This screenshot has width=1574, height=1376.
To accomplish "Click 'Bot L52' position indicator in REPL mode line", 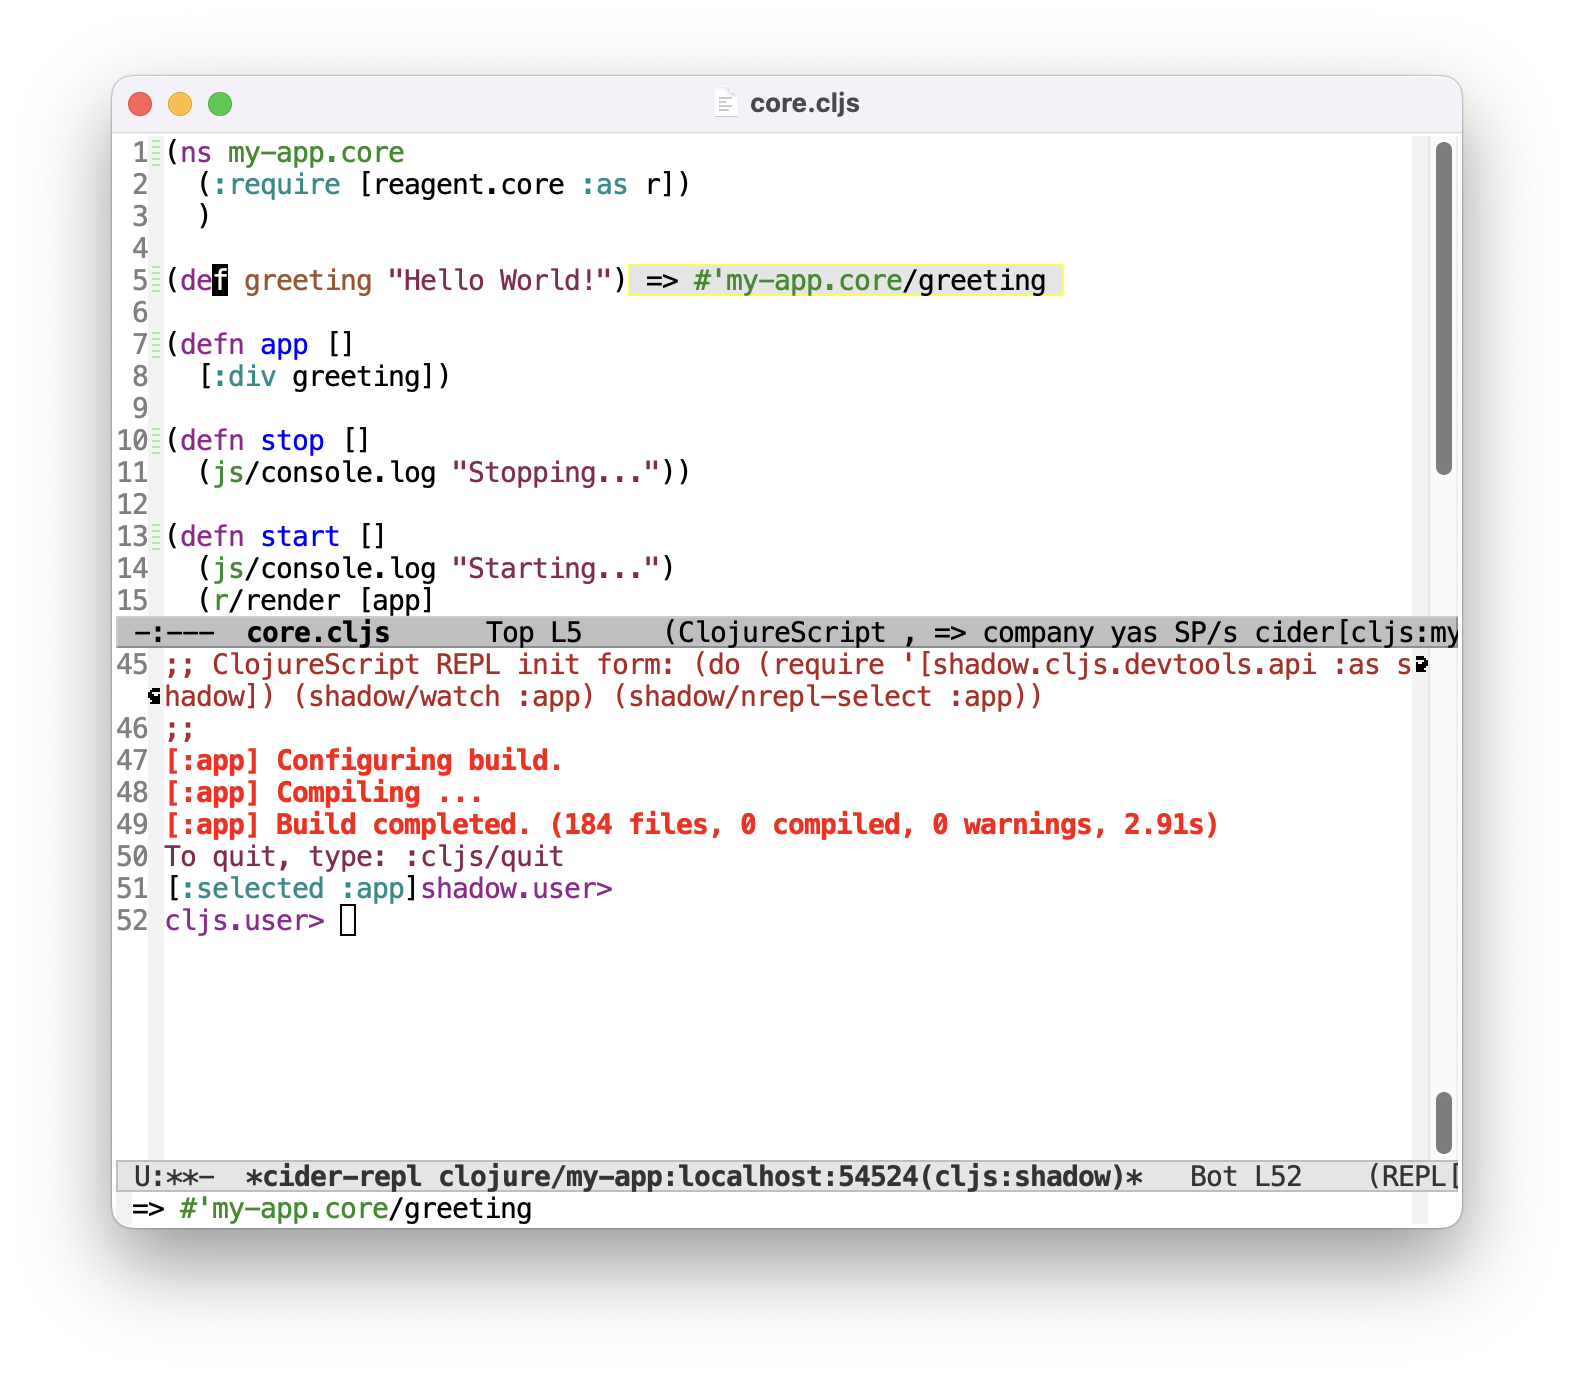I will tap(1246, 1176).
